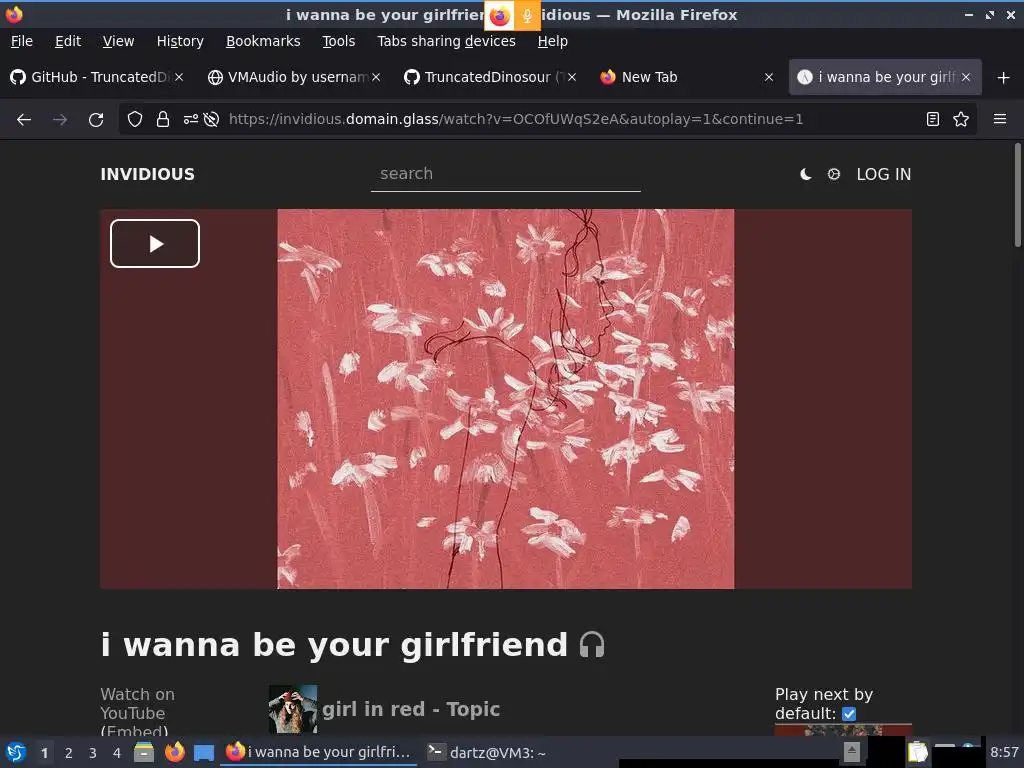
Task: Click show desktop icon in taskbar
Action: (204, 753)
